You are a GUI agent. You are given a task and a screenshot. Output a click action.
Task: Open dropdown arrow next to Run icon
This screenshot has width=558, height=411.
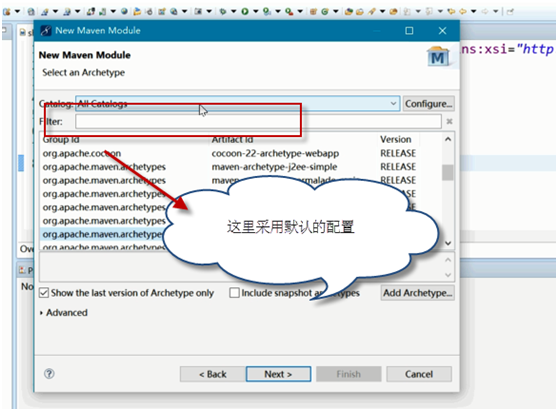click(x=256, y=11)
